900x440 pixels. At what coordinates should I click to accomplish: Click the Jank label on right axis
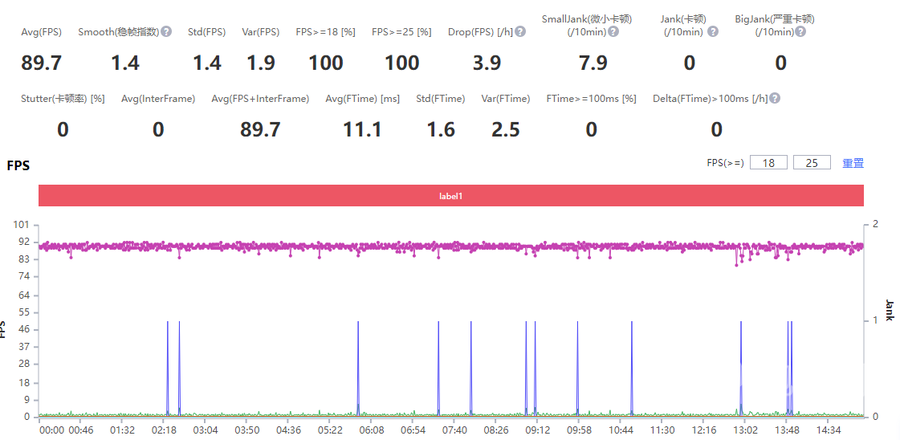889,308
